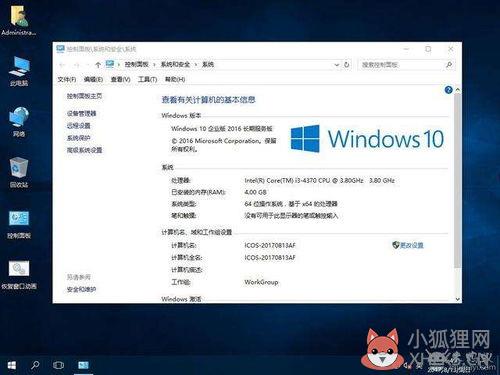Viewport: 500px width, 375px height.
Task: Open the 编辑(E) menu
Action: click(x=93, y=79)
